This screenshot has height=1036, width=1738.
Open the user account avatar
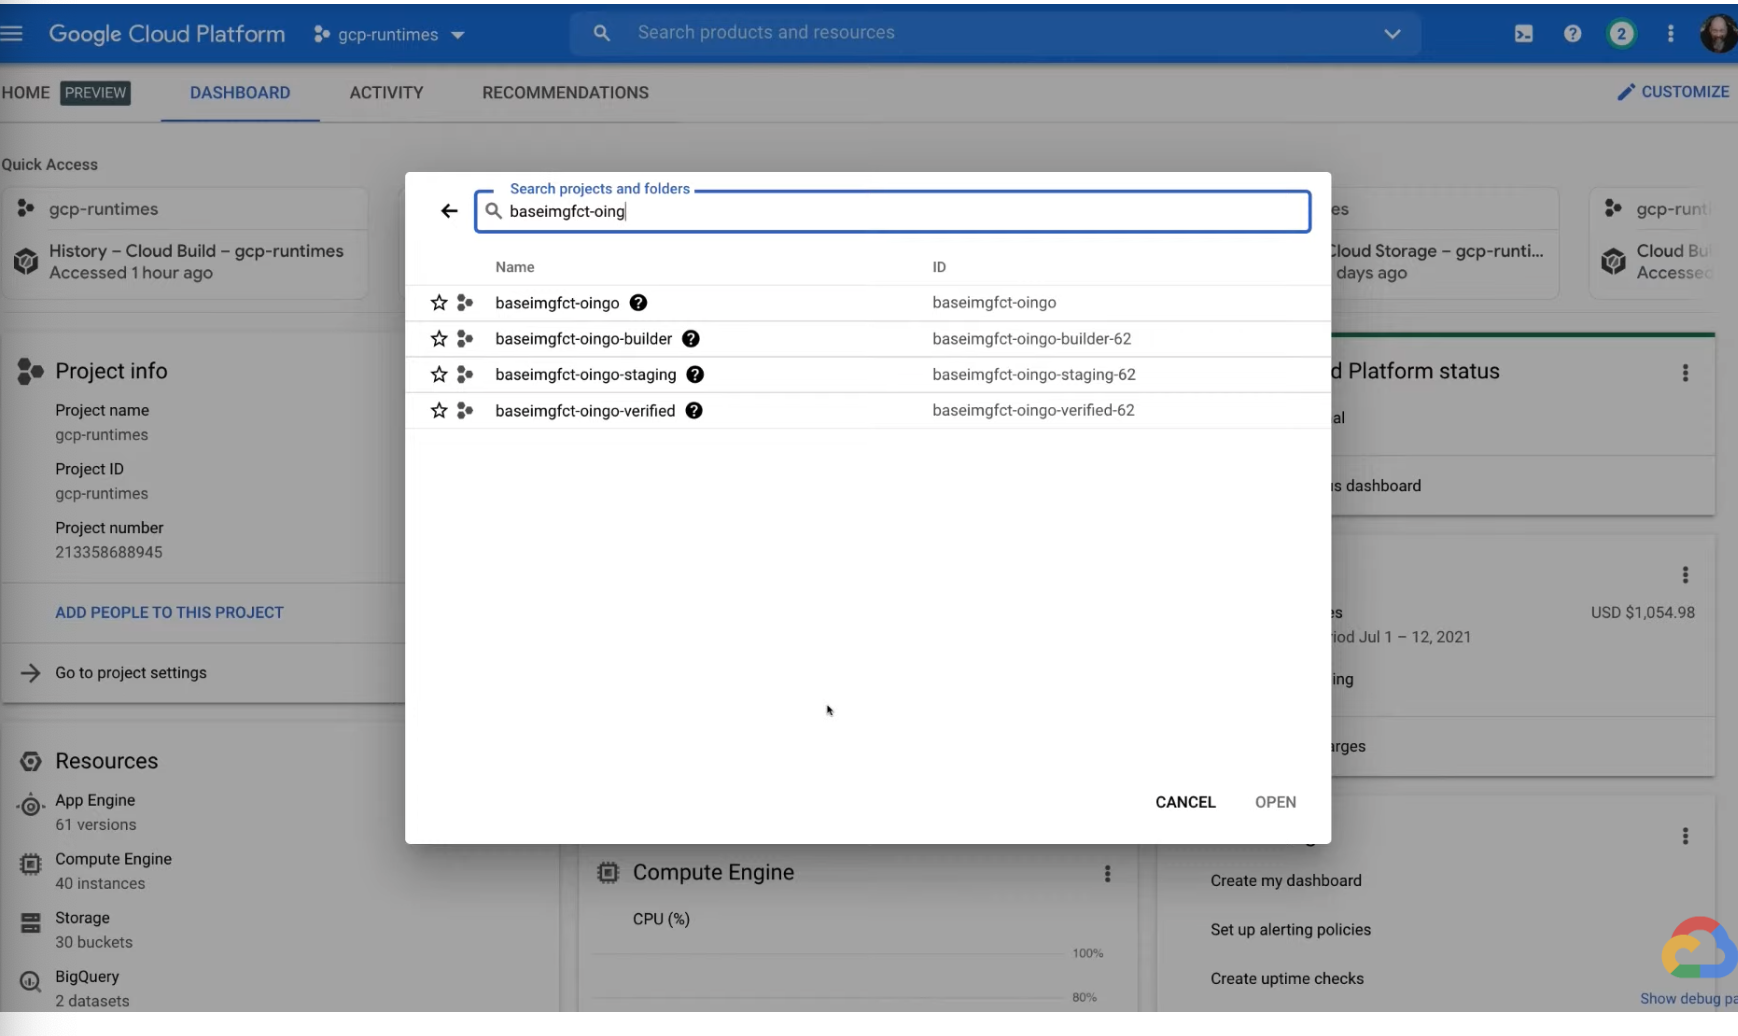[1718, 34]
